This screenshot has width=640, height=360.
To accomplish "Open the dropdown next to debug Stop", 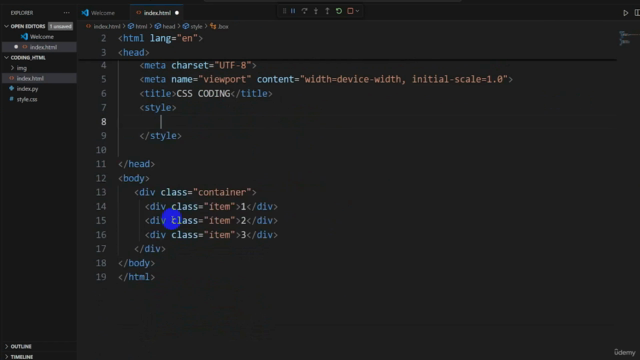I will 358,11.
